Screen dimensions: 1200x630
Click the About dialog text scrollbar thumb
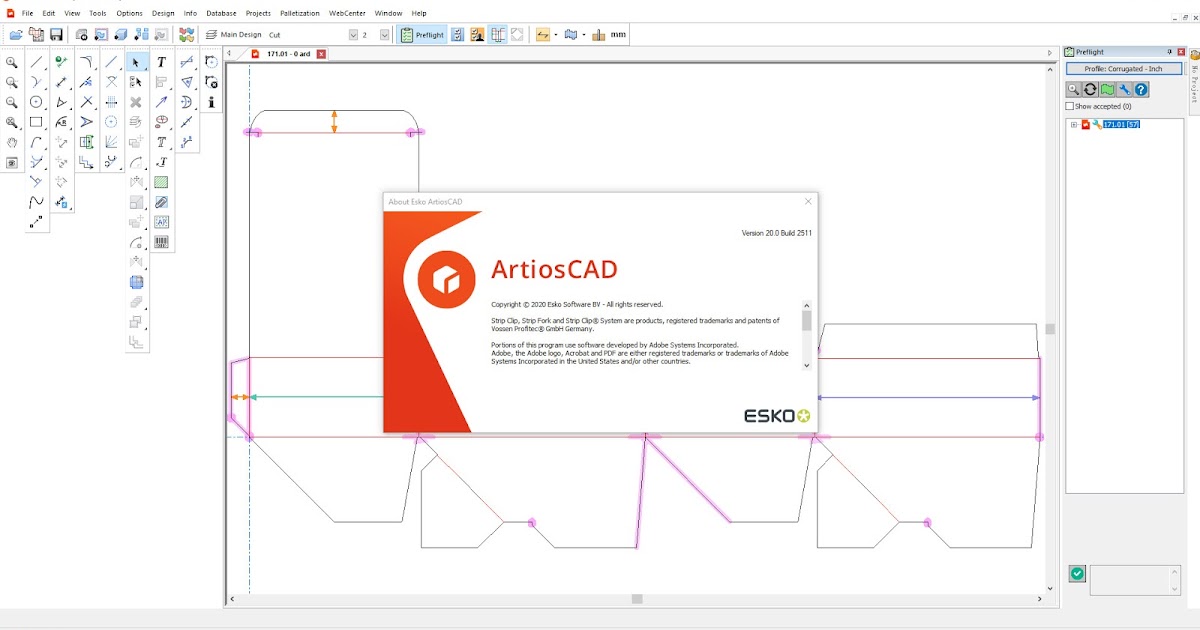[807, 320]
